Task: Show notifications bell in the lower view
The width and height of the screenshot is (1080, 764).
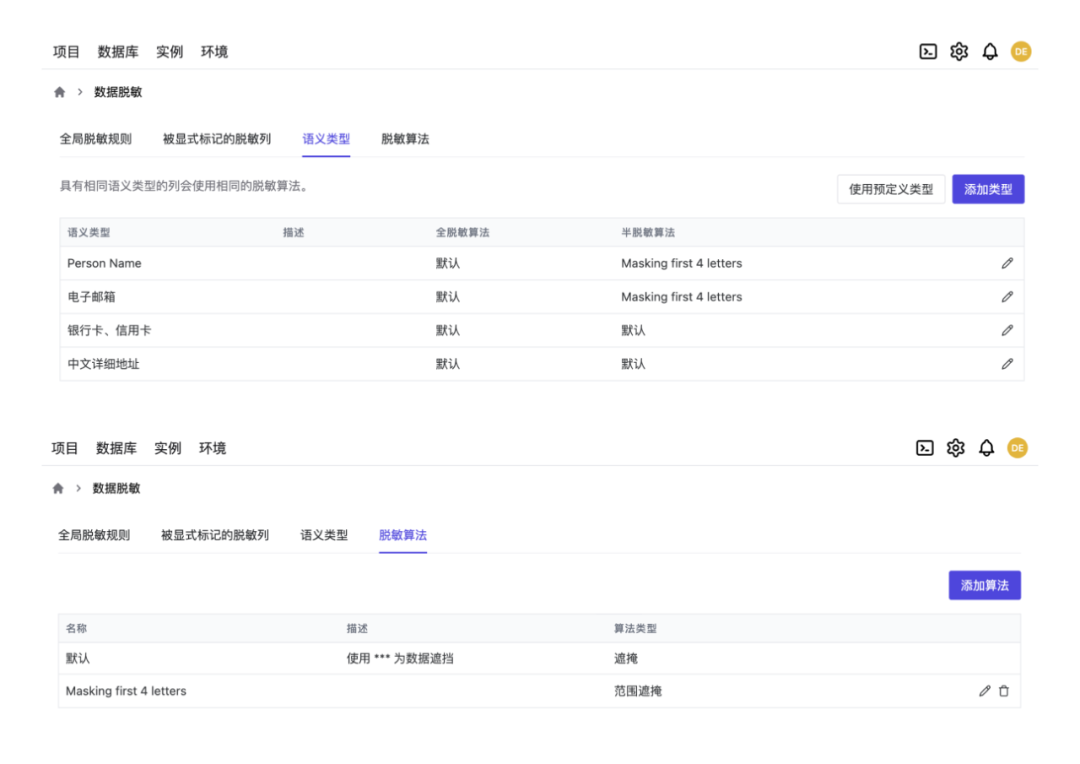Action: [986, 448]
